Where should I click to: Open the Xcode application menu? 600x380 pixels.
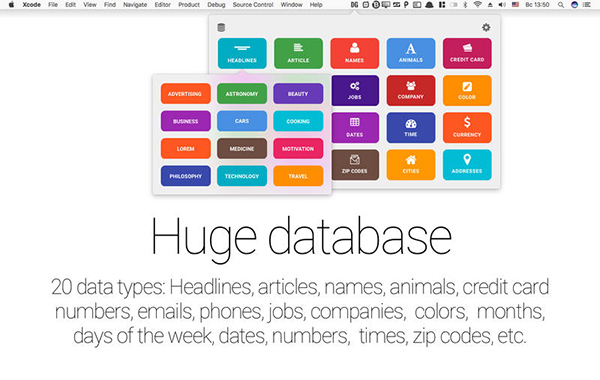pyautogui.click(x=31, y=5)
